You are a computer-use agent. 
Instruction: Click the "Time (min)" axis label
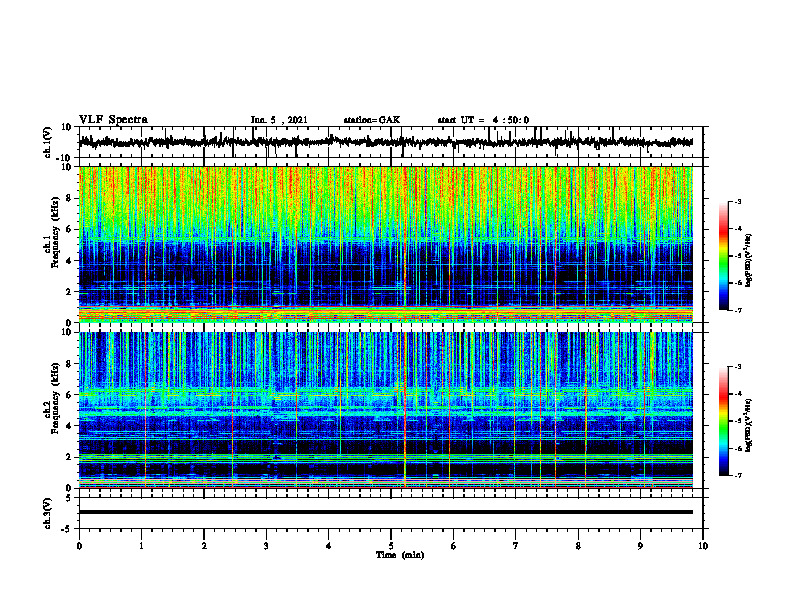pos(400,555)
